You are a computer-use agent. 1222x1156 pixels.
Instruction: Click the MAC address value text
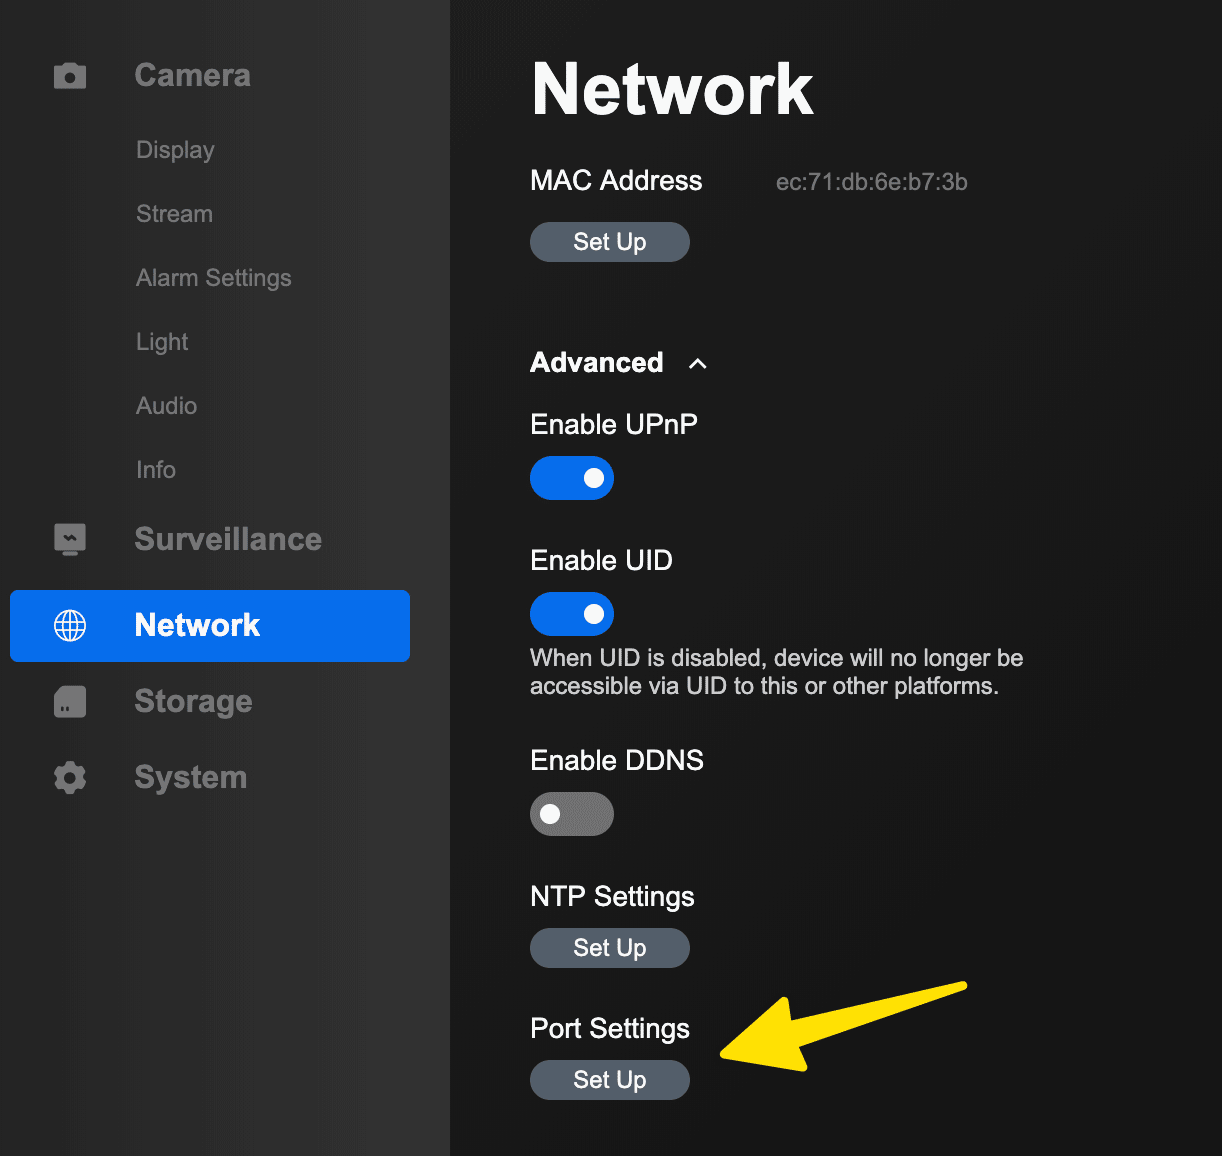(871, 182)
